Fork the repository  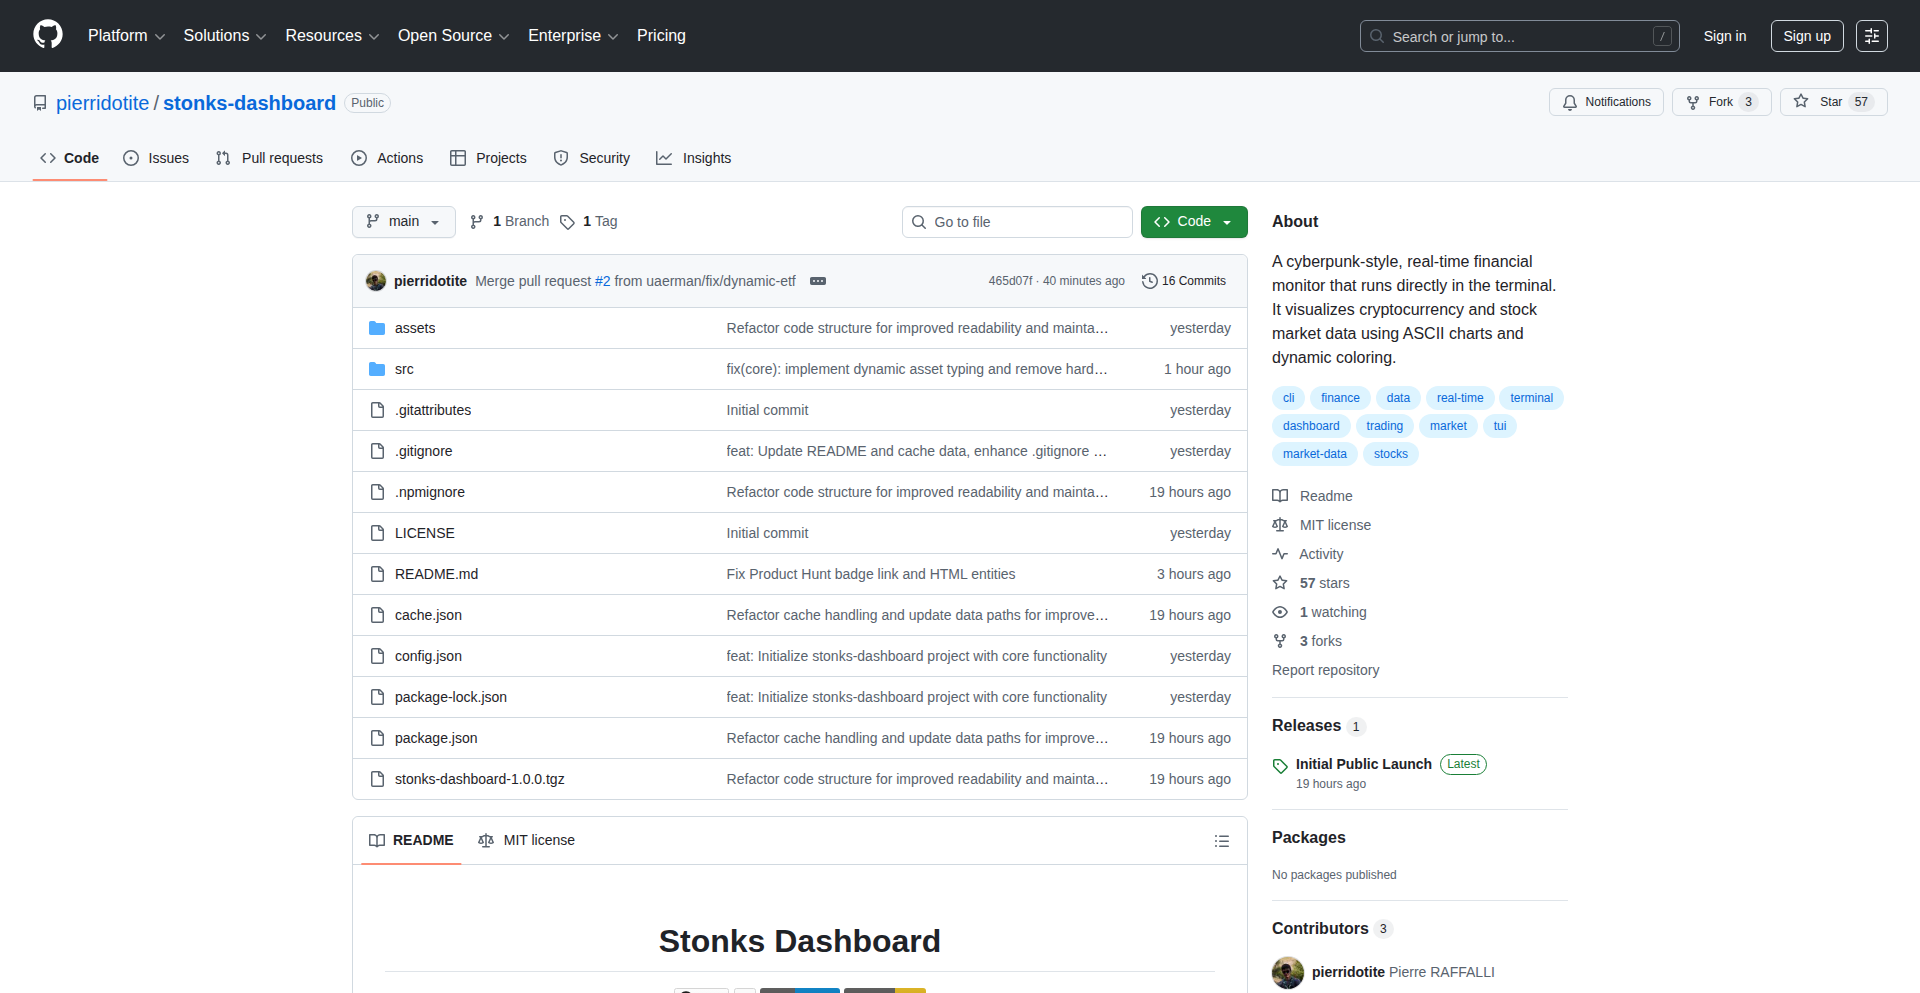tap(1720, 102)
